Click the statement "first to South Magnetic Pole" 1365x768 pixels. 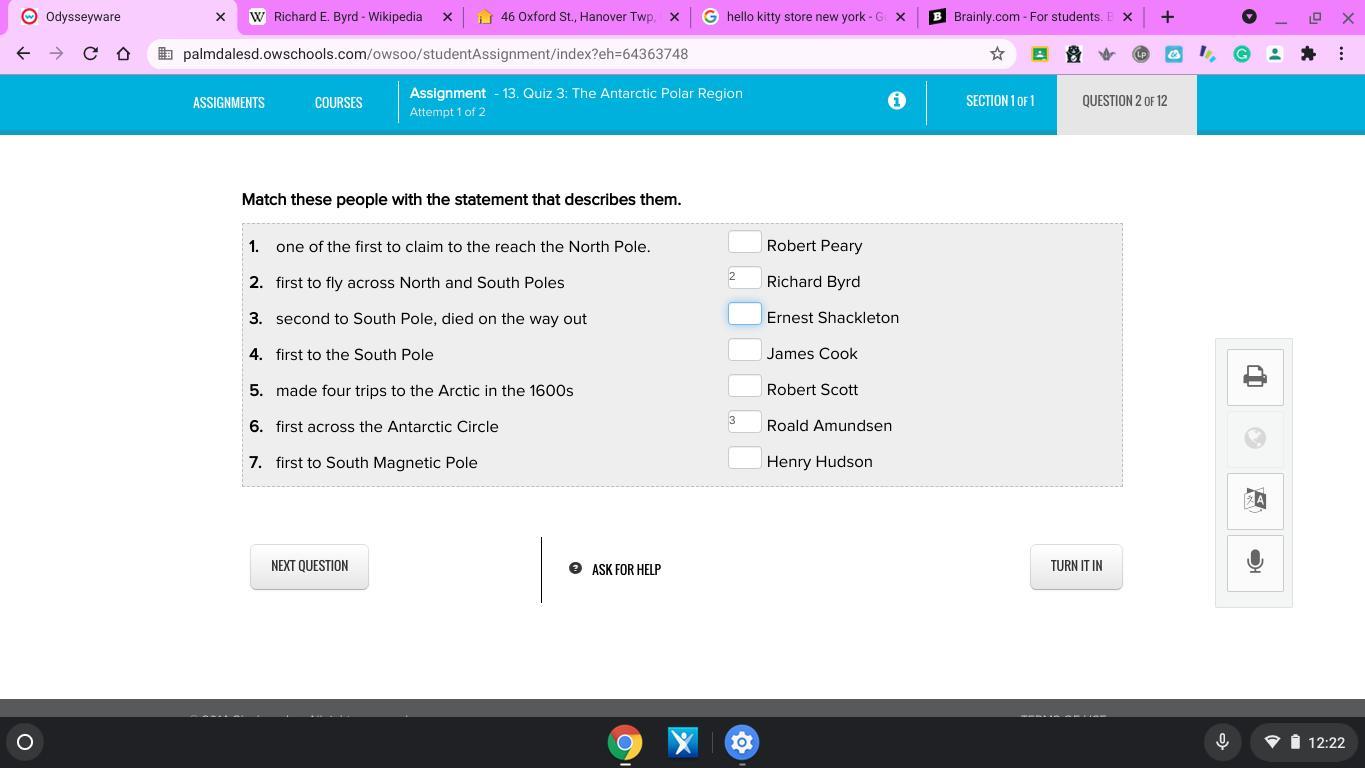(377, 463)
